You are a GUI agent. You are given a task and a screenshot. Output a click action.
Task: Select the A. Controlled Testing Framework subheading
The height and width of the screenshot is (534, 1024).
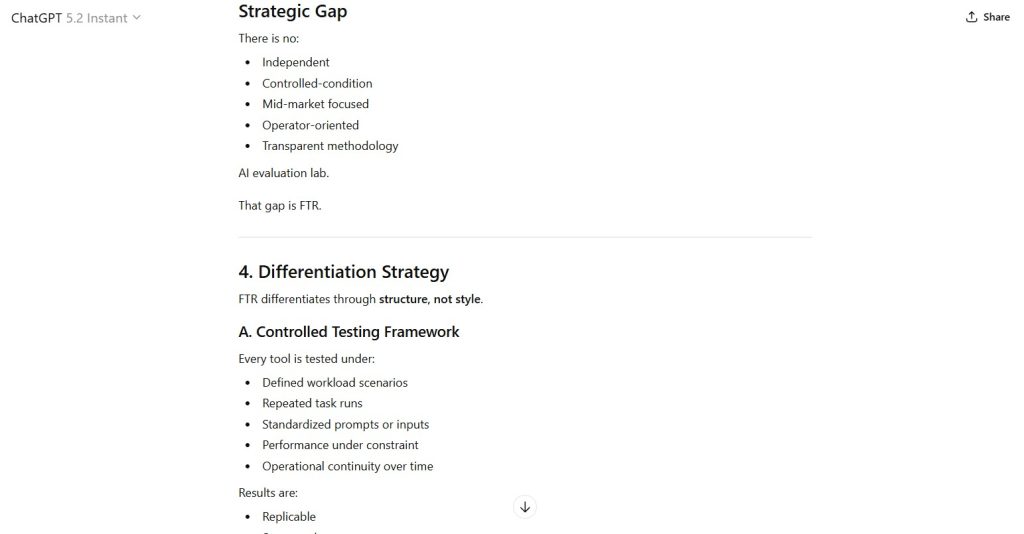[348, 332]
